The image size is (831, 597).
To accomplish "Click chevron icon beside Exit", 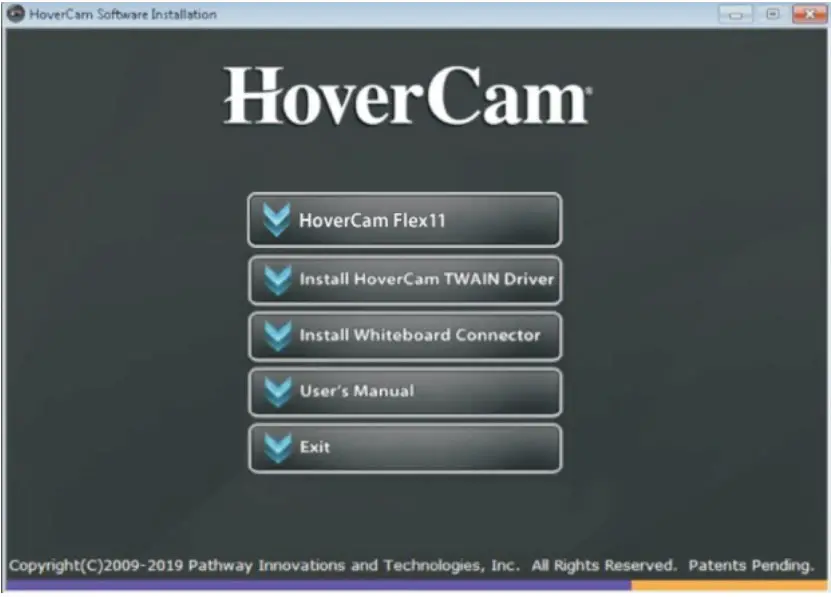I will tap(278, 448).
